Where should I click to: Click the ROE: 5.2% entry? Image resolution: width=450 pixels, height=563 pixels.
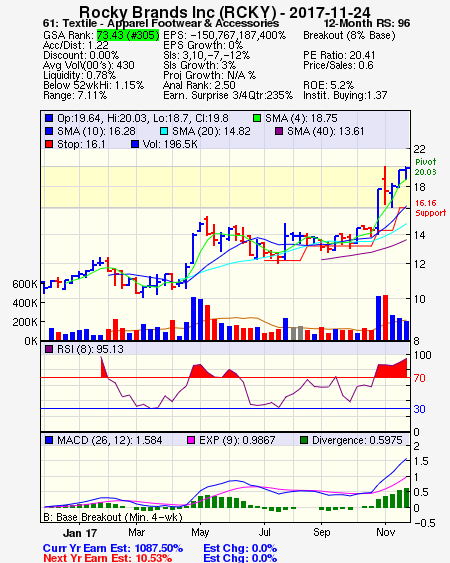(x=329, y=85)
